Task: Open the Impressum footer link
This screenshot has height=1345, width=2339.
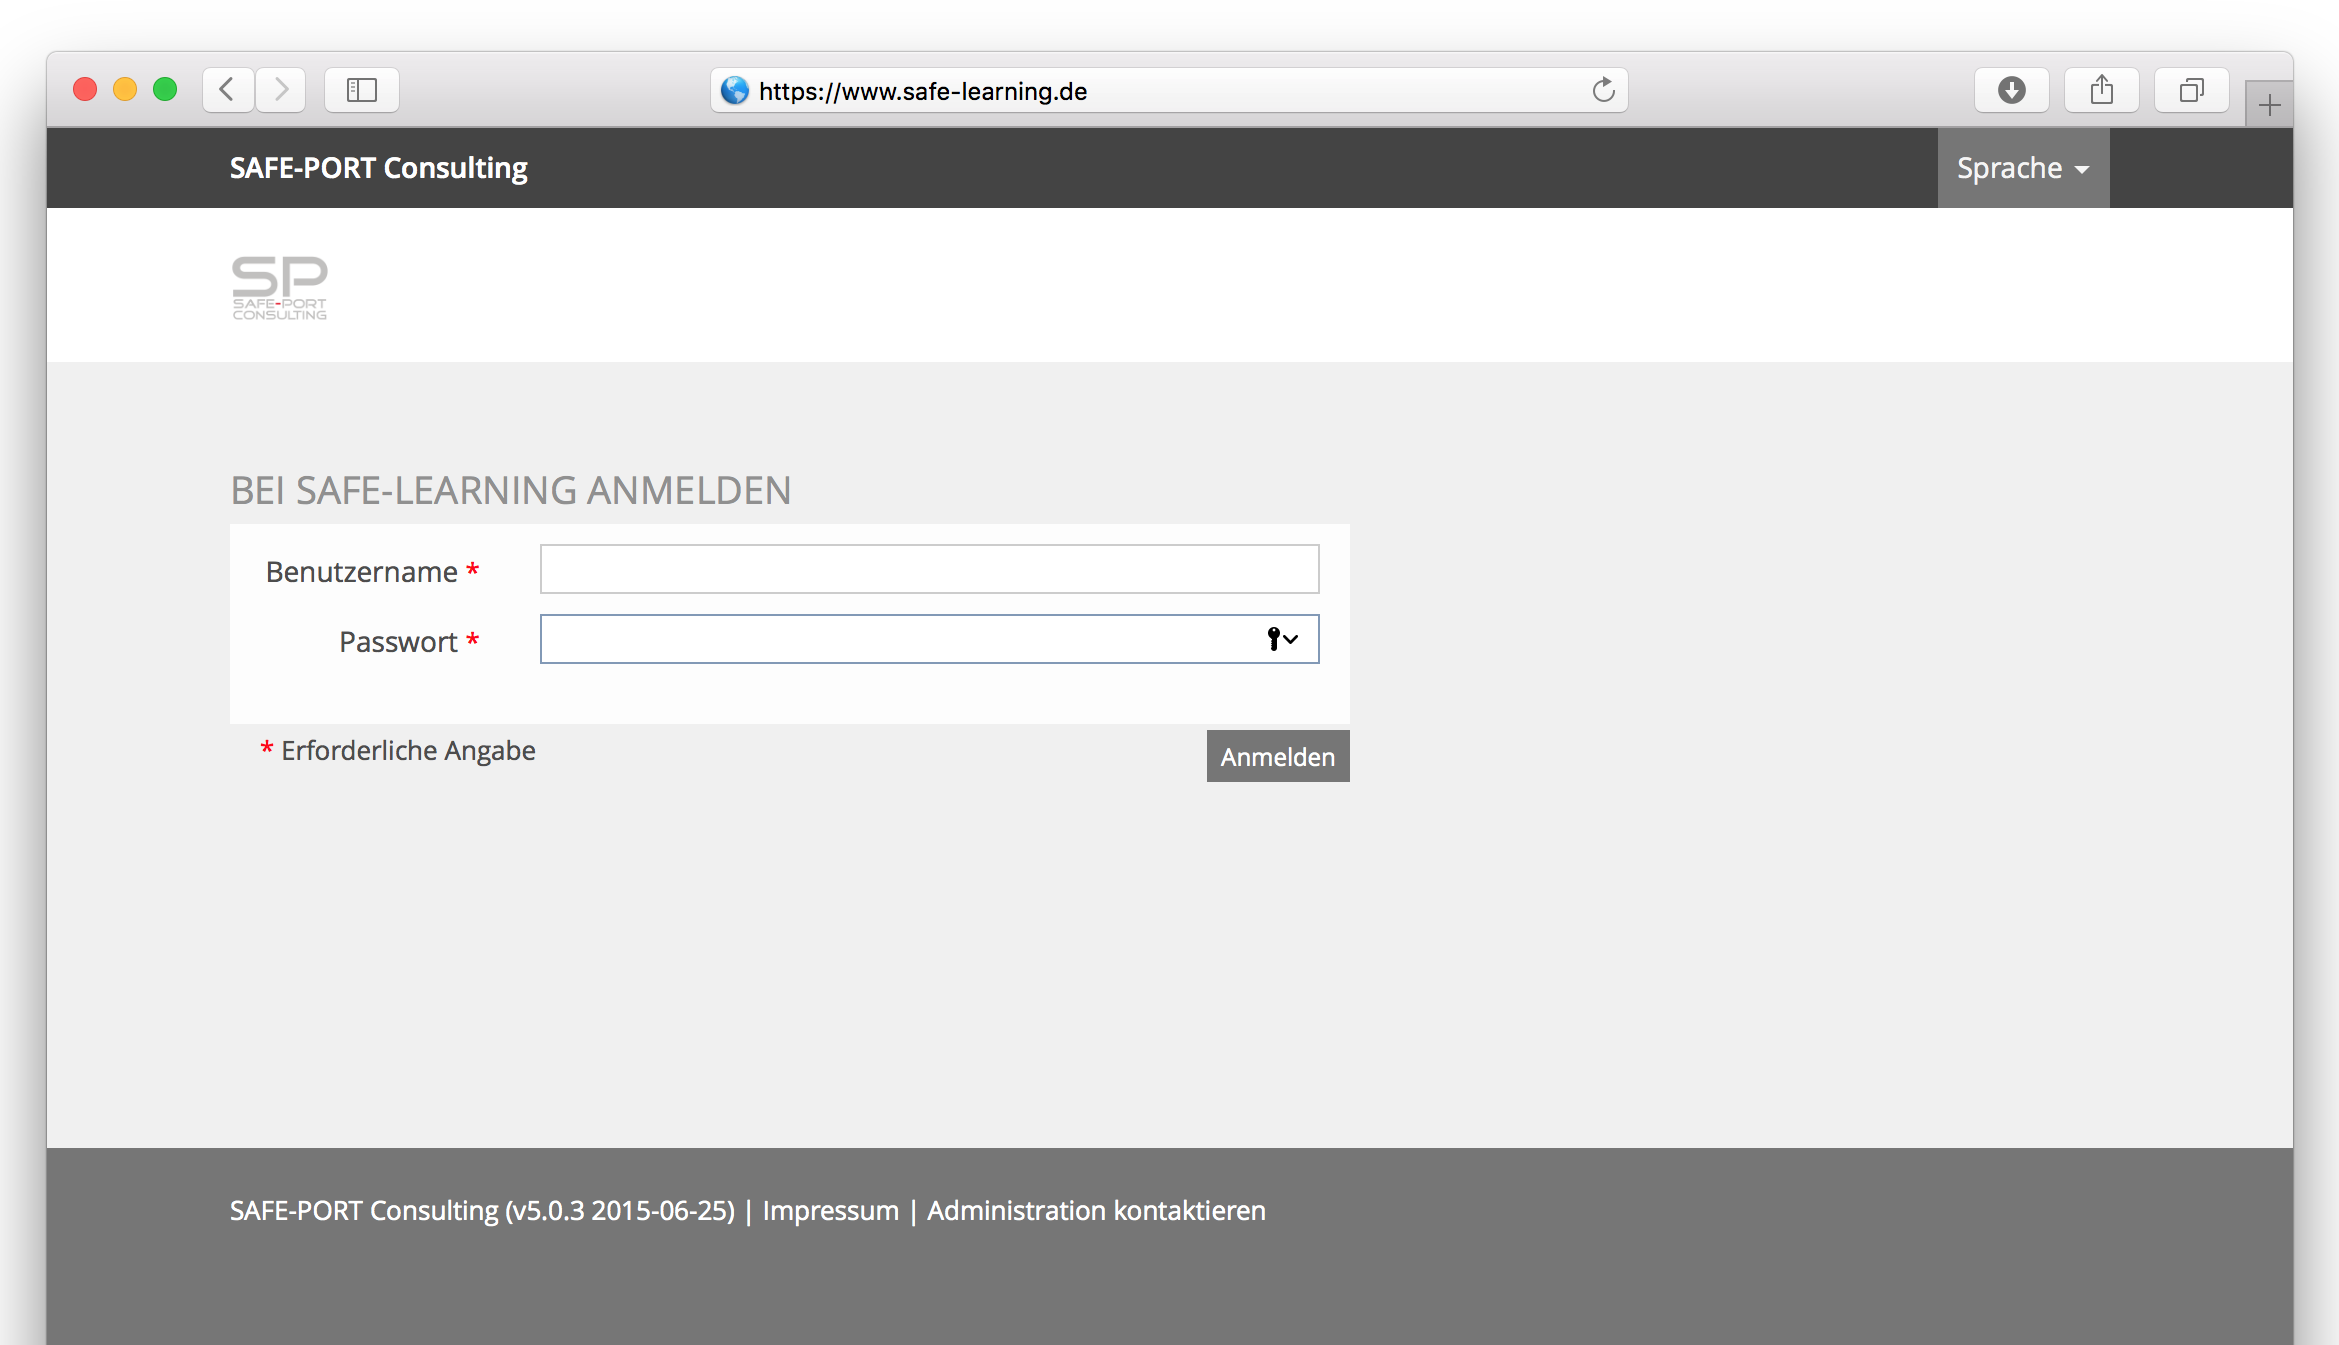Action: (831, 1211)
